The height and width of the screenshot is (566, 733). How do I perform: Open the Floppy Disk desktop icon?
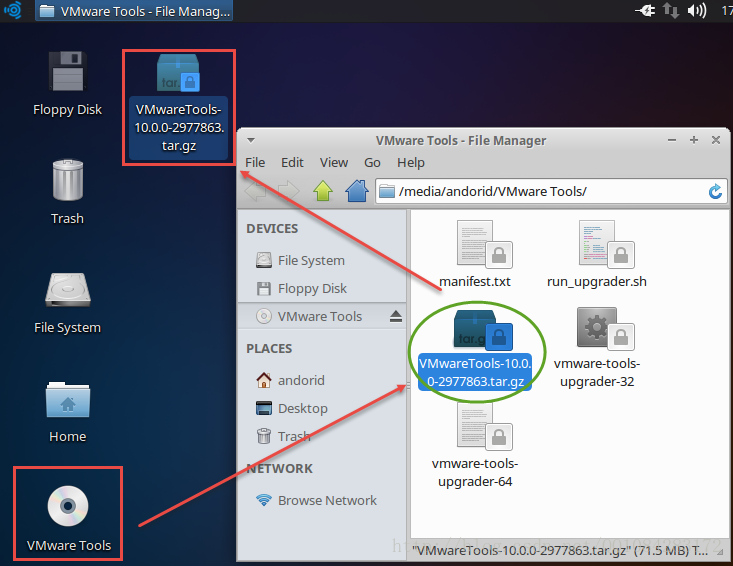68,84
